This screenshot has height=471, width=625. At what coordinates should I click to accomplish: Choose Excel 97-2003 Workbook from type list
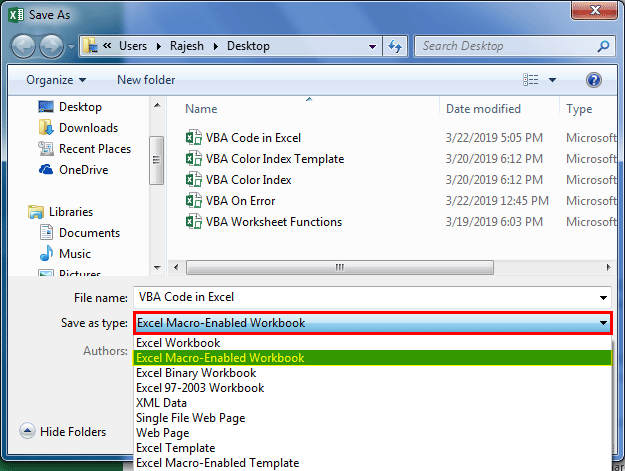click(x=372, y=388)
